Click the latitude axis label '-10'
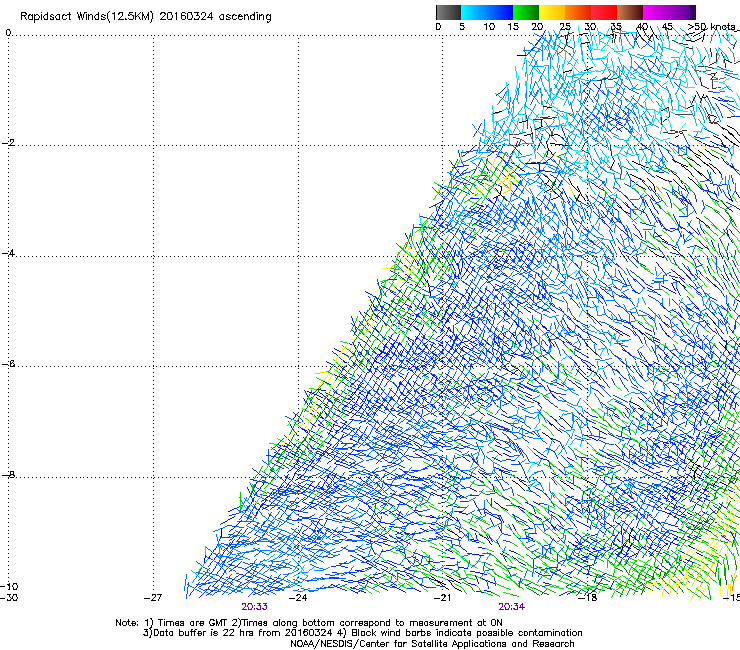The image size is (740, 650). point(9,586)
